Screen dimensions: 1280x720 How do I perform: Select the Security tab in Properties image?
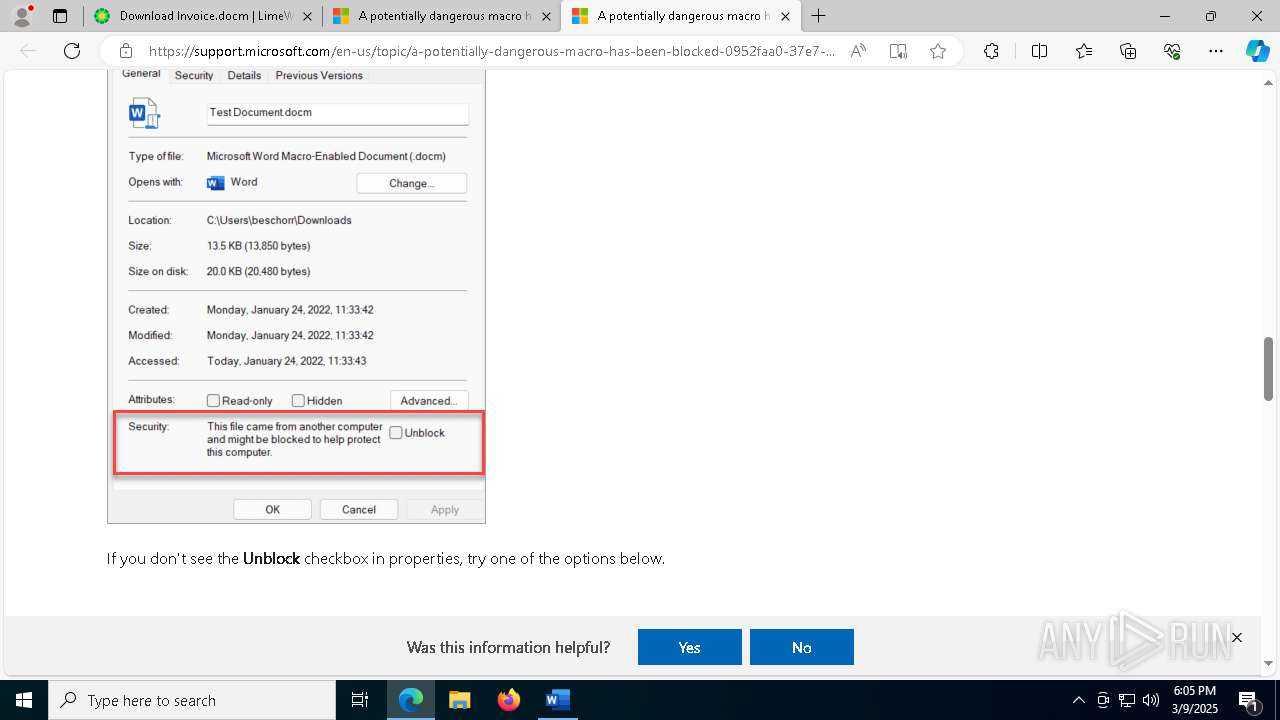pyautogui.click(x=194, y=75)
